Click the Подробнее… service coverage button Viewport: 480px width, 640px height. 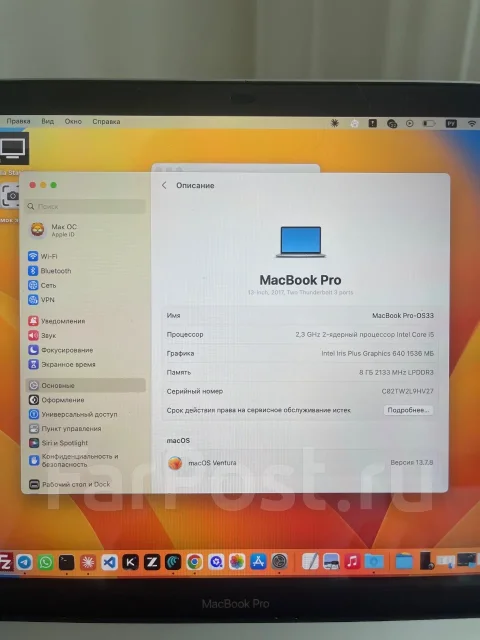coord(408,410)
